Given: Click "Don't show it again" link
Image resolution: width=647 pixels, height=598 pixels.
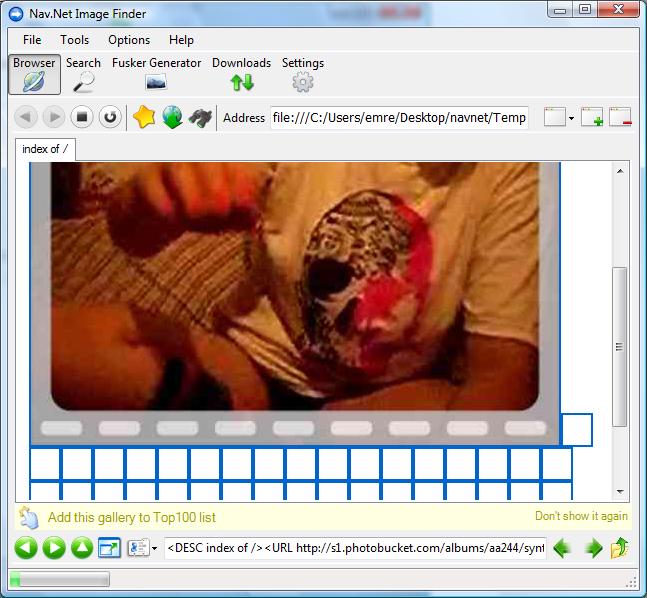Looking at the screenshot, I should point(581,517).
